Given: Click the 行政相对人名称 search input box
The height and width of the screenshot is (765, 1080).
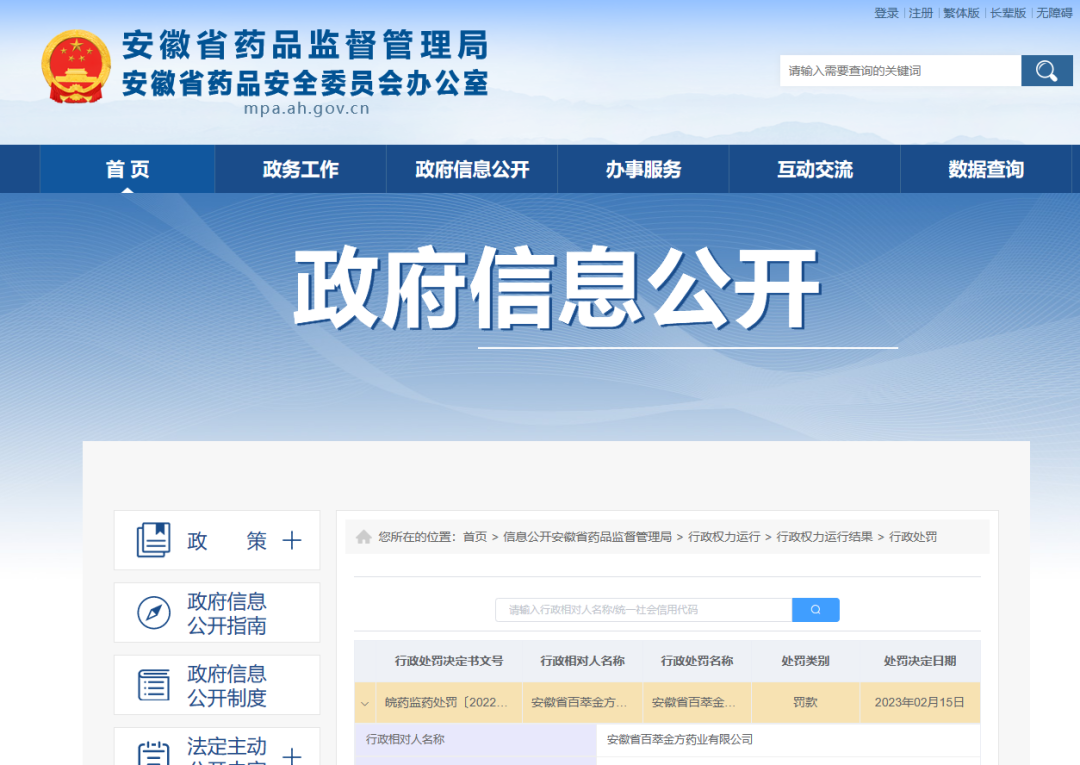Looking at the screenshot, I should coord(640,609).
